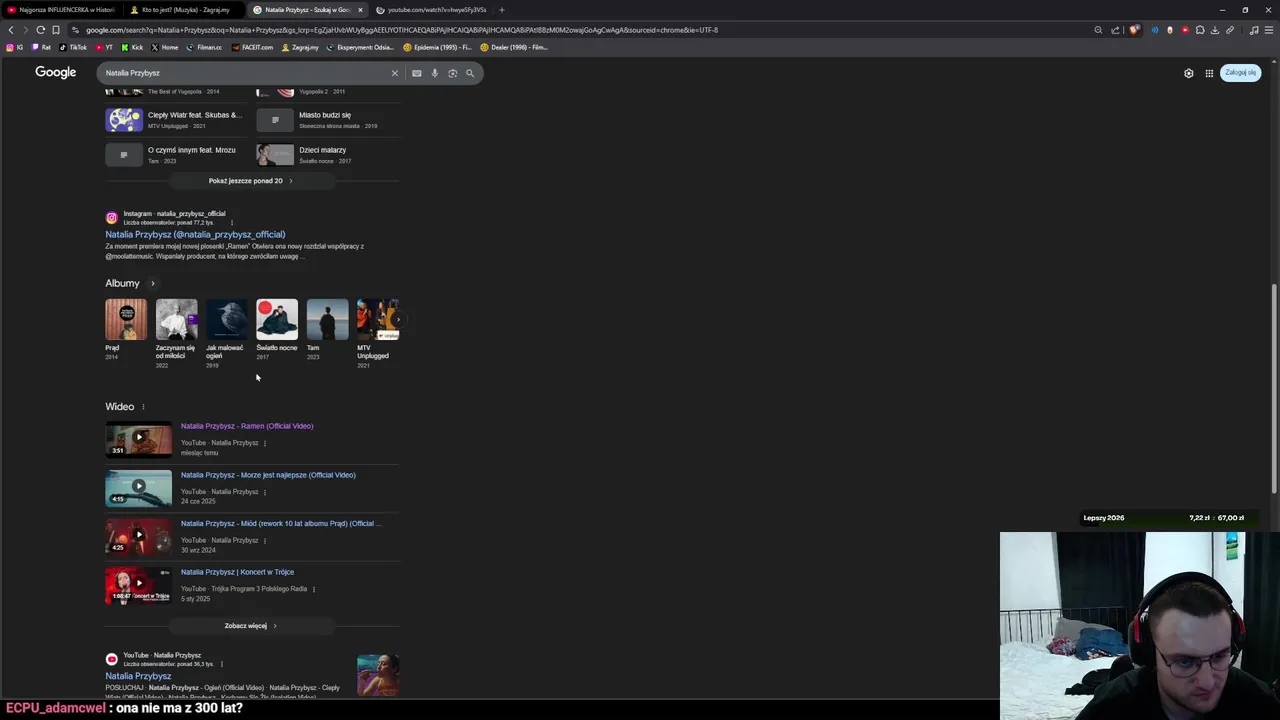
Task: Open the Epidemia (1995) bookmark
Action: (x=437, y=47)
